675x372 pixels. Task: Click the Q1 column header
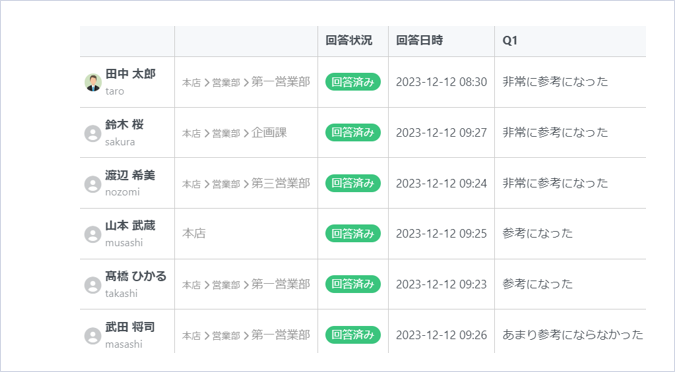pyautogui.click(x=510, y=40)
